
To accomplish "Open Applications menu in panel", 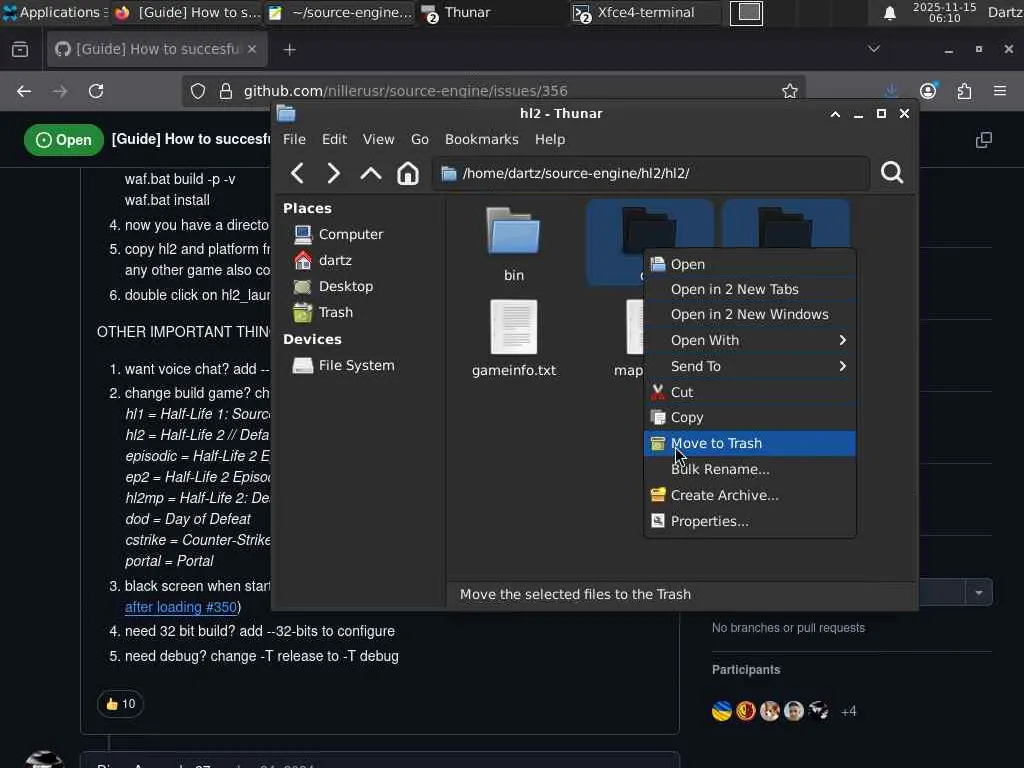I will pos(52,12).
